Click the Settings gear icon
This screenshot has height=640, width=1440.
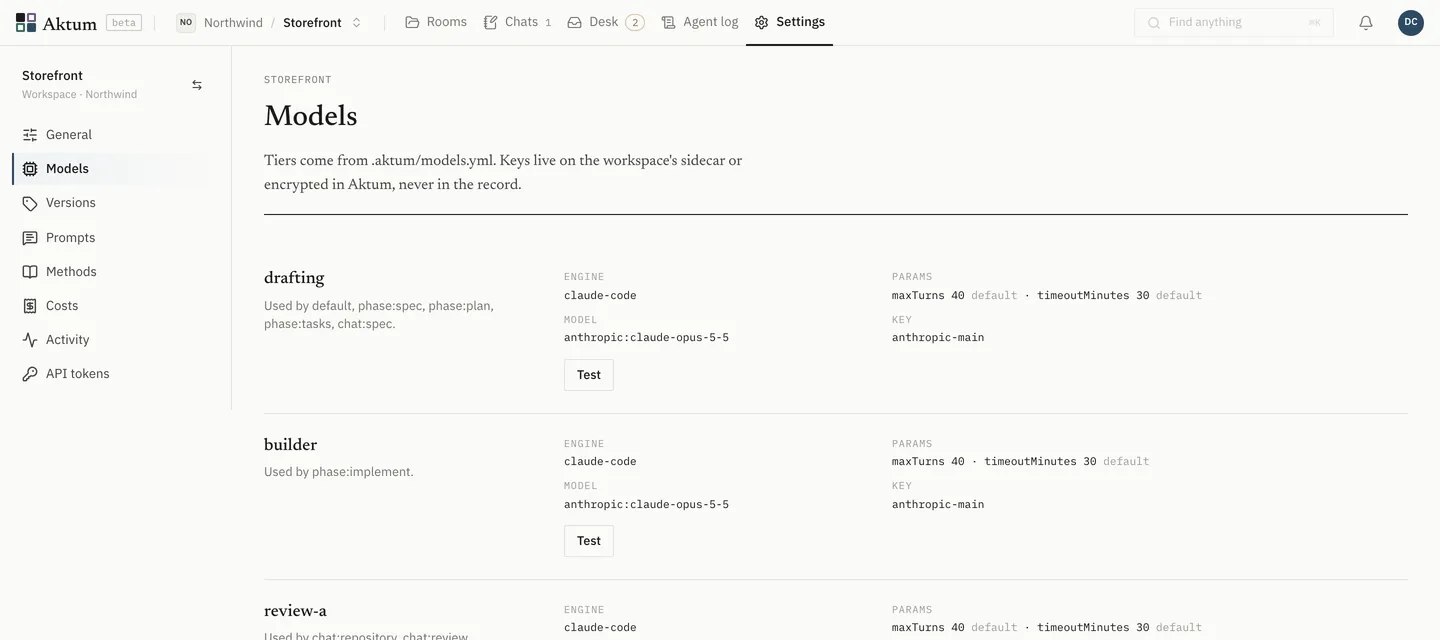tap(762, 22)
